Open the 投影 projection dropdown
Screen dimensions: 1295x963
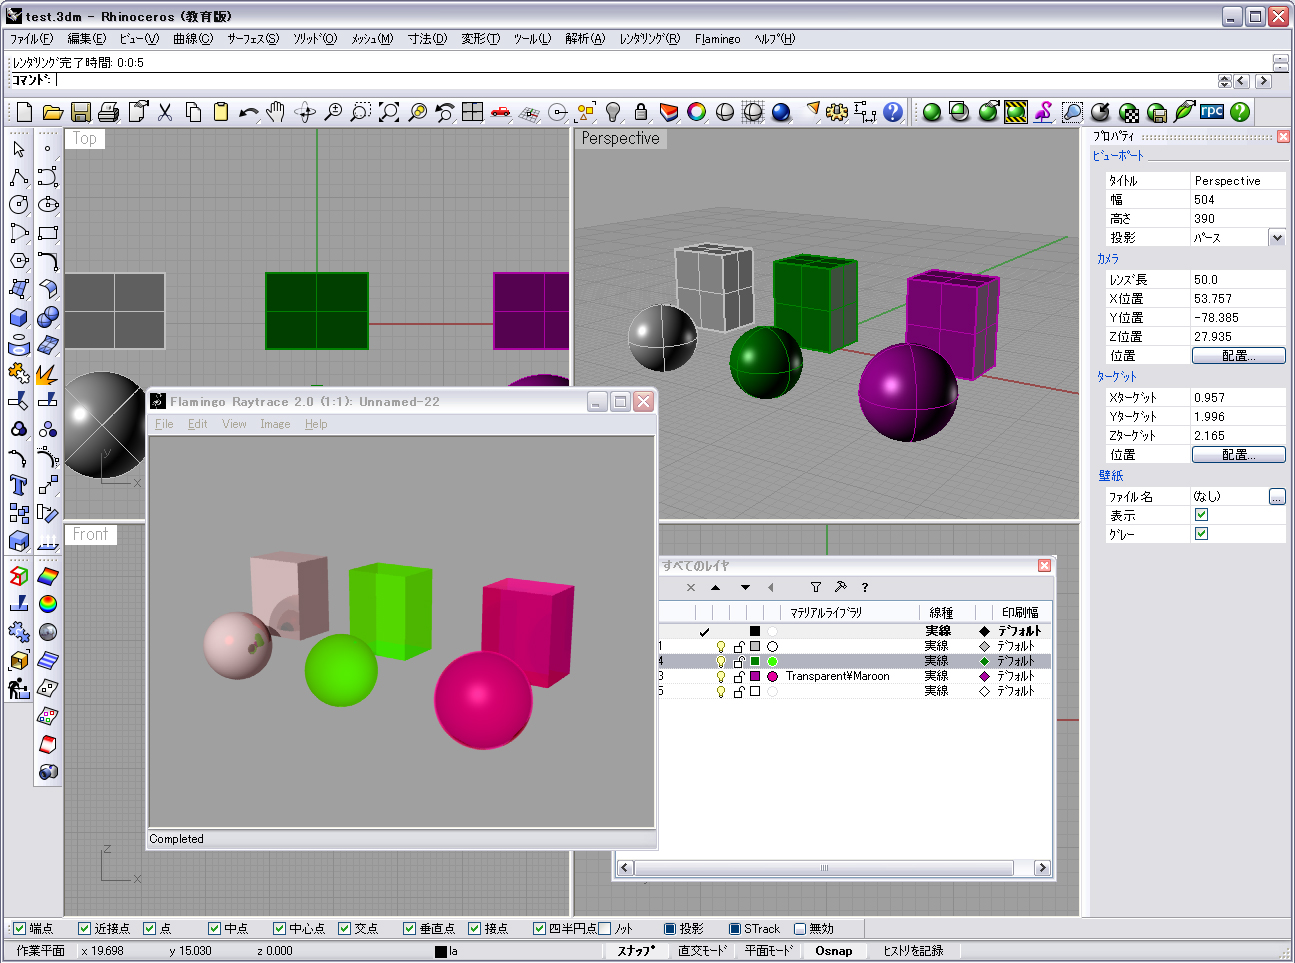coord(1276,238)
